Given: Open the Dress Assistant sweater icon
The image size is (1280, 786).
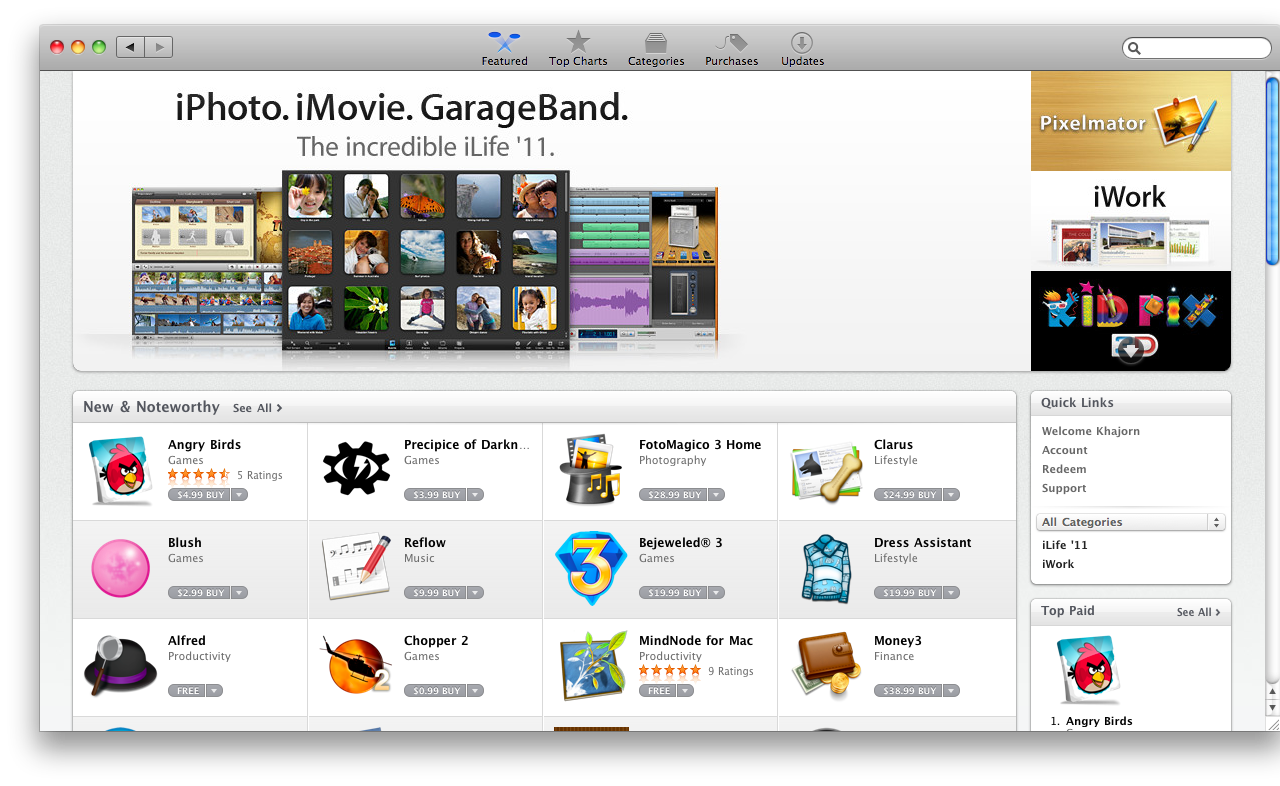Looking at the screenshot, I should click(826, 569).
